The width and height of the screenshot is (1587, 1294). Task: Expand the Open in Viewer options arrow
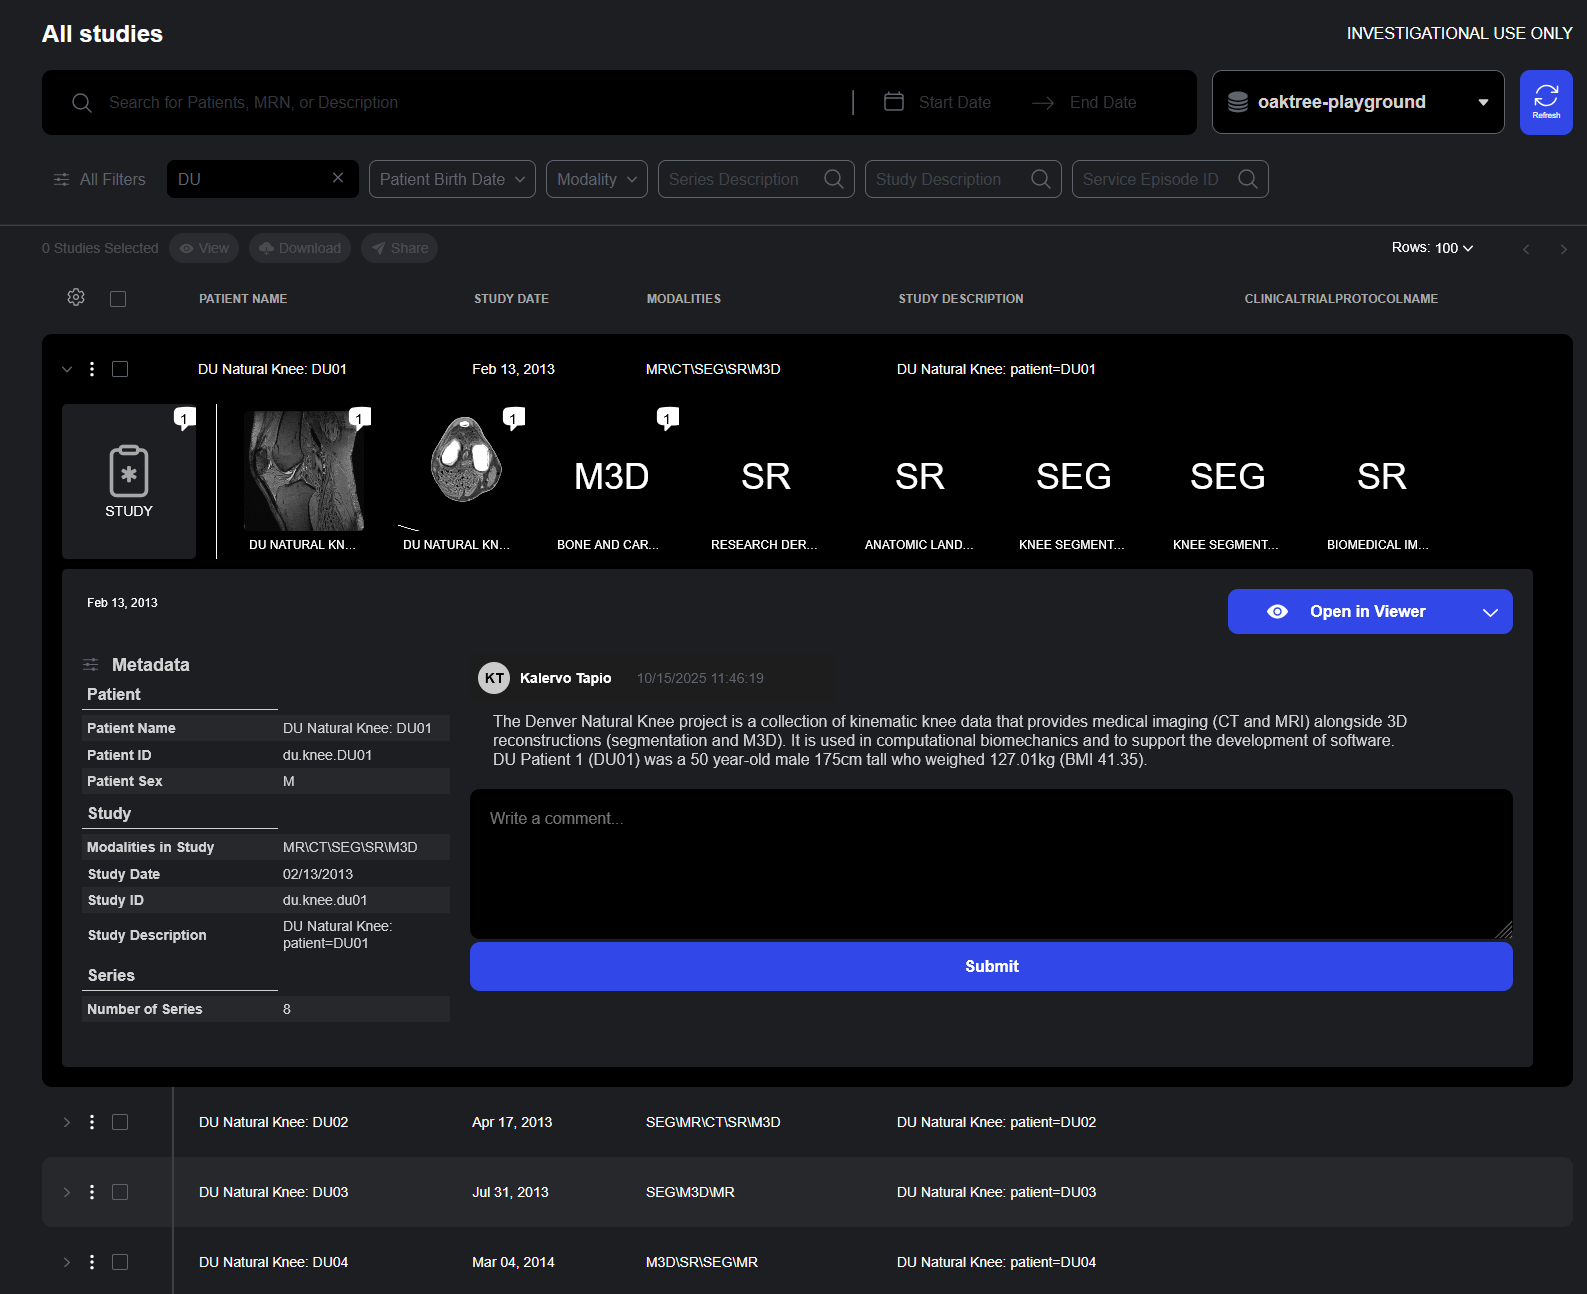coord(1489,612)
